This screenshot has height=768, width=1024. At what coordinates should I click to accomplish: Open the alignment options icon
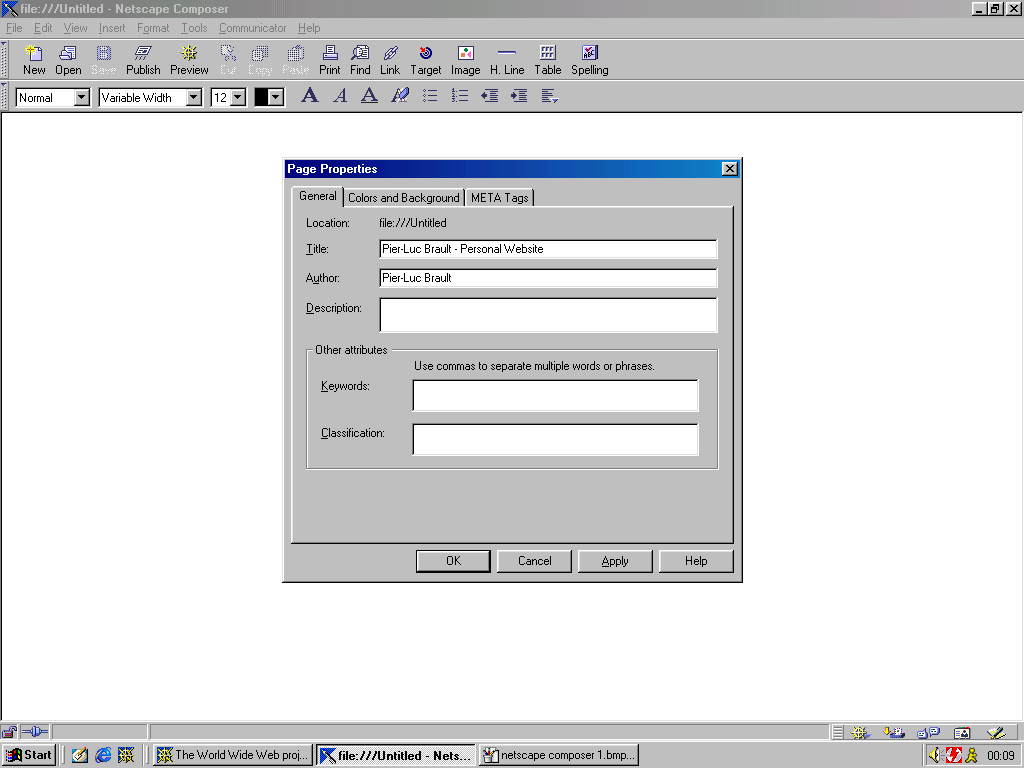point(549,96)
